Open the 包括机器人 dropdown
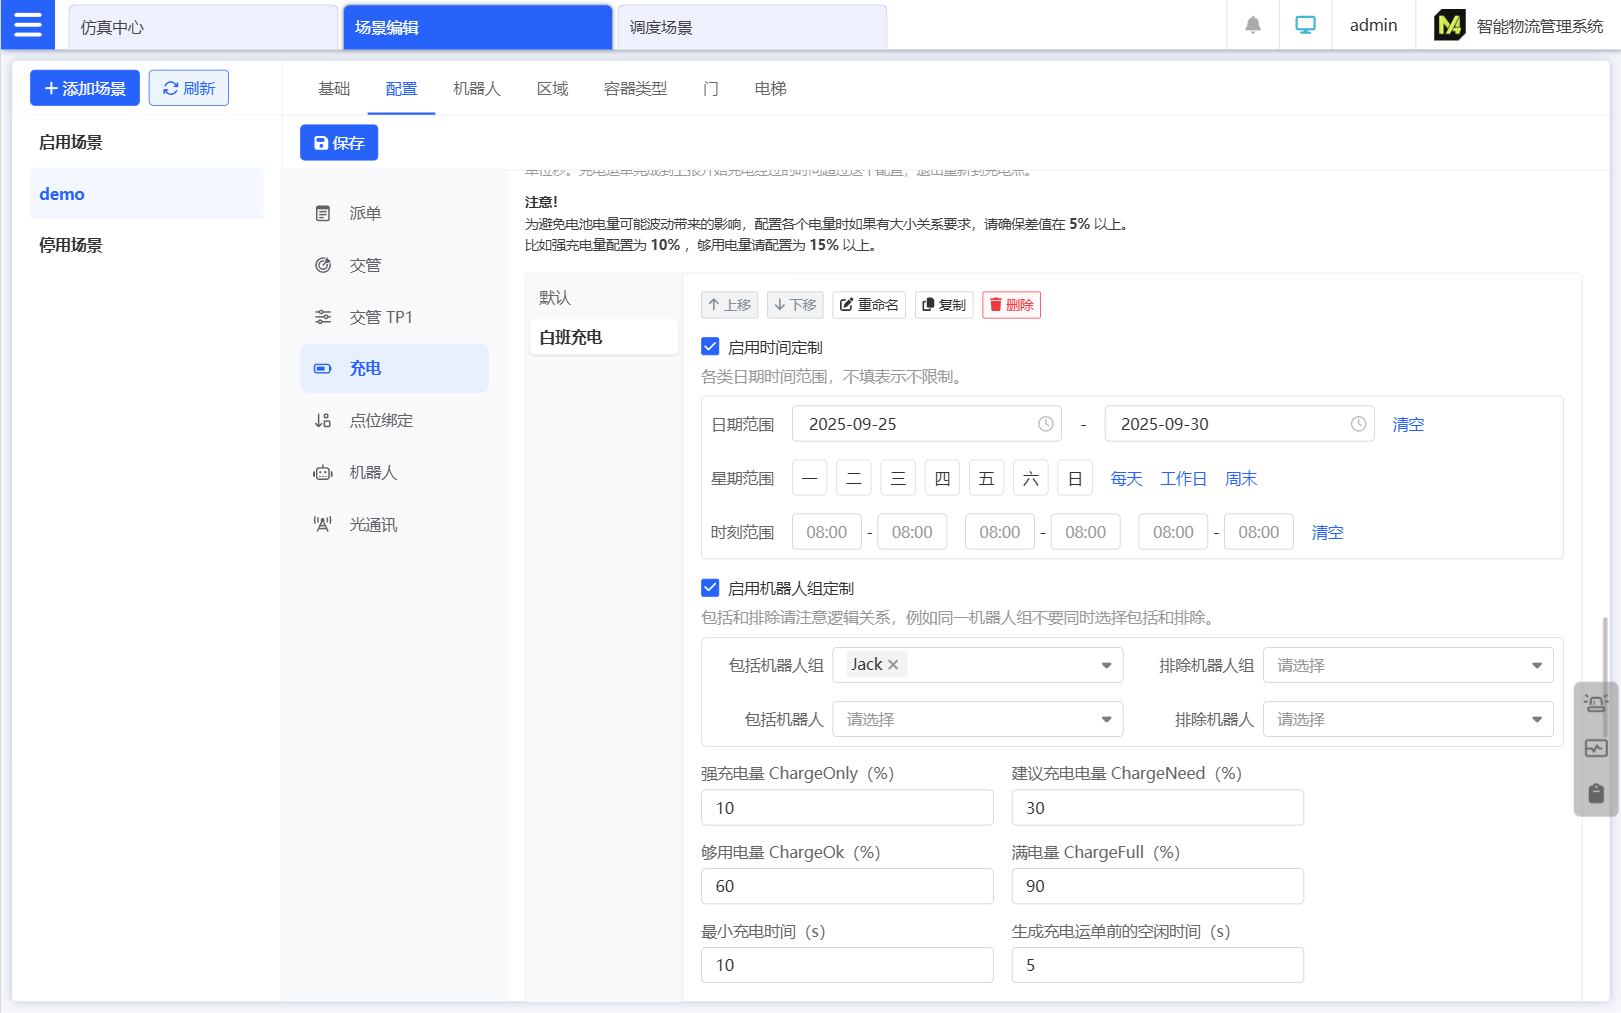The height and width of the screenshot is (1013, 1621). click(x=977, y=719)
